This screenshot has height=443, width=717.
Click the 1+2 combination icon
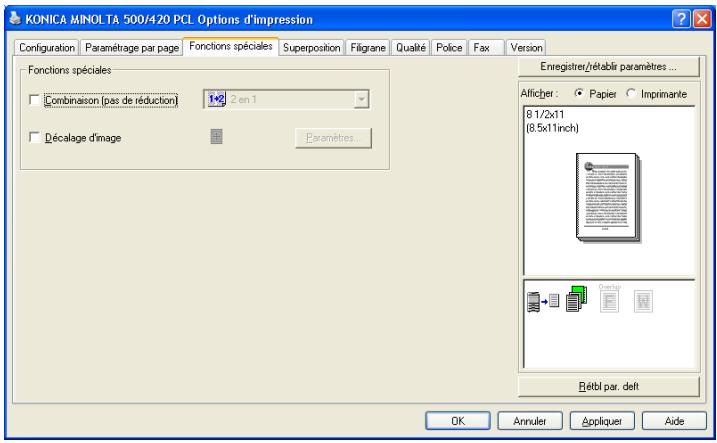(x=217, y=99)
